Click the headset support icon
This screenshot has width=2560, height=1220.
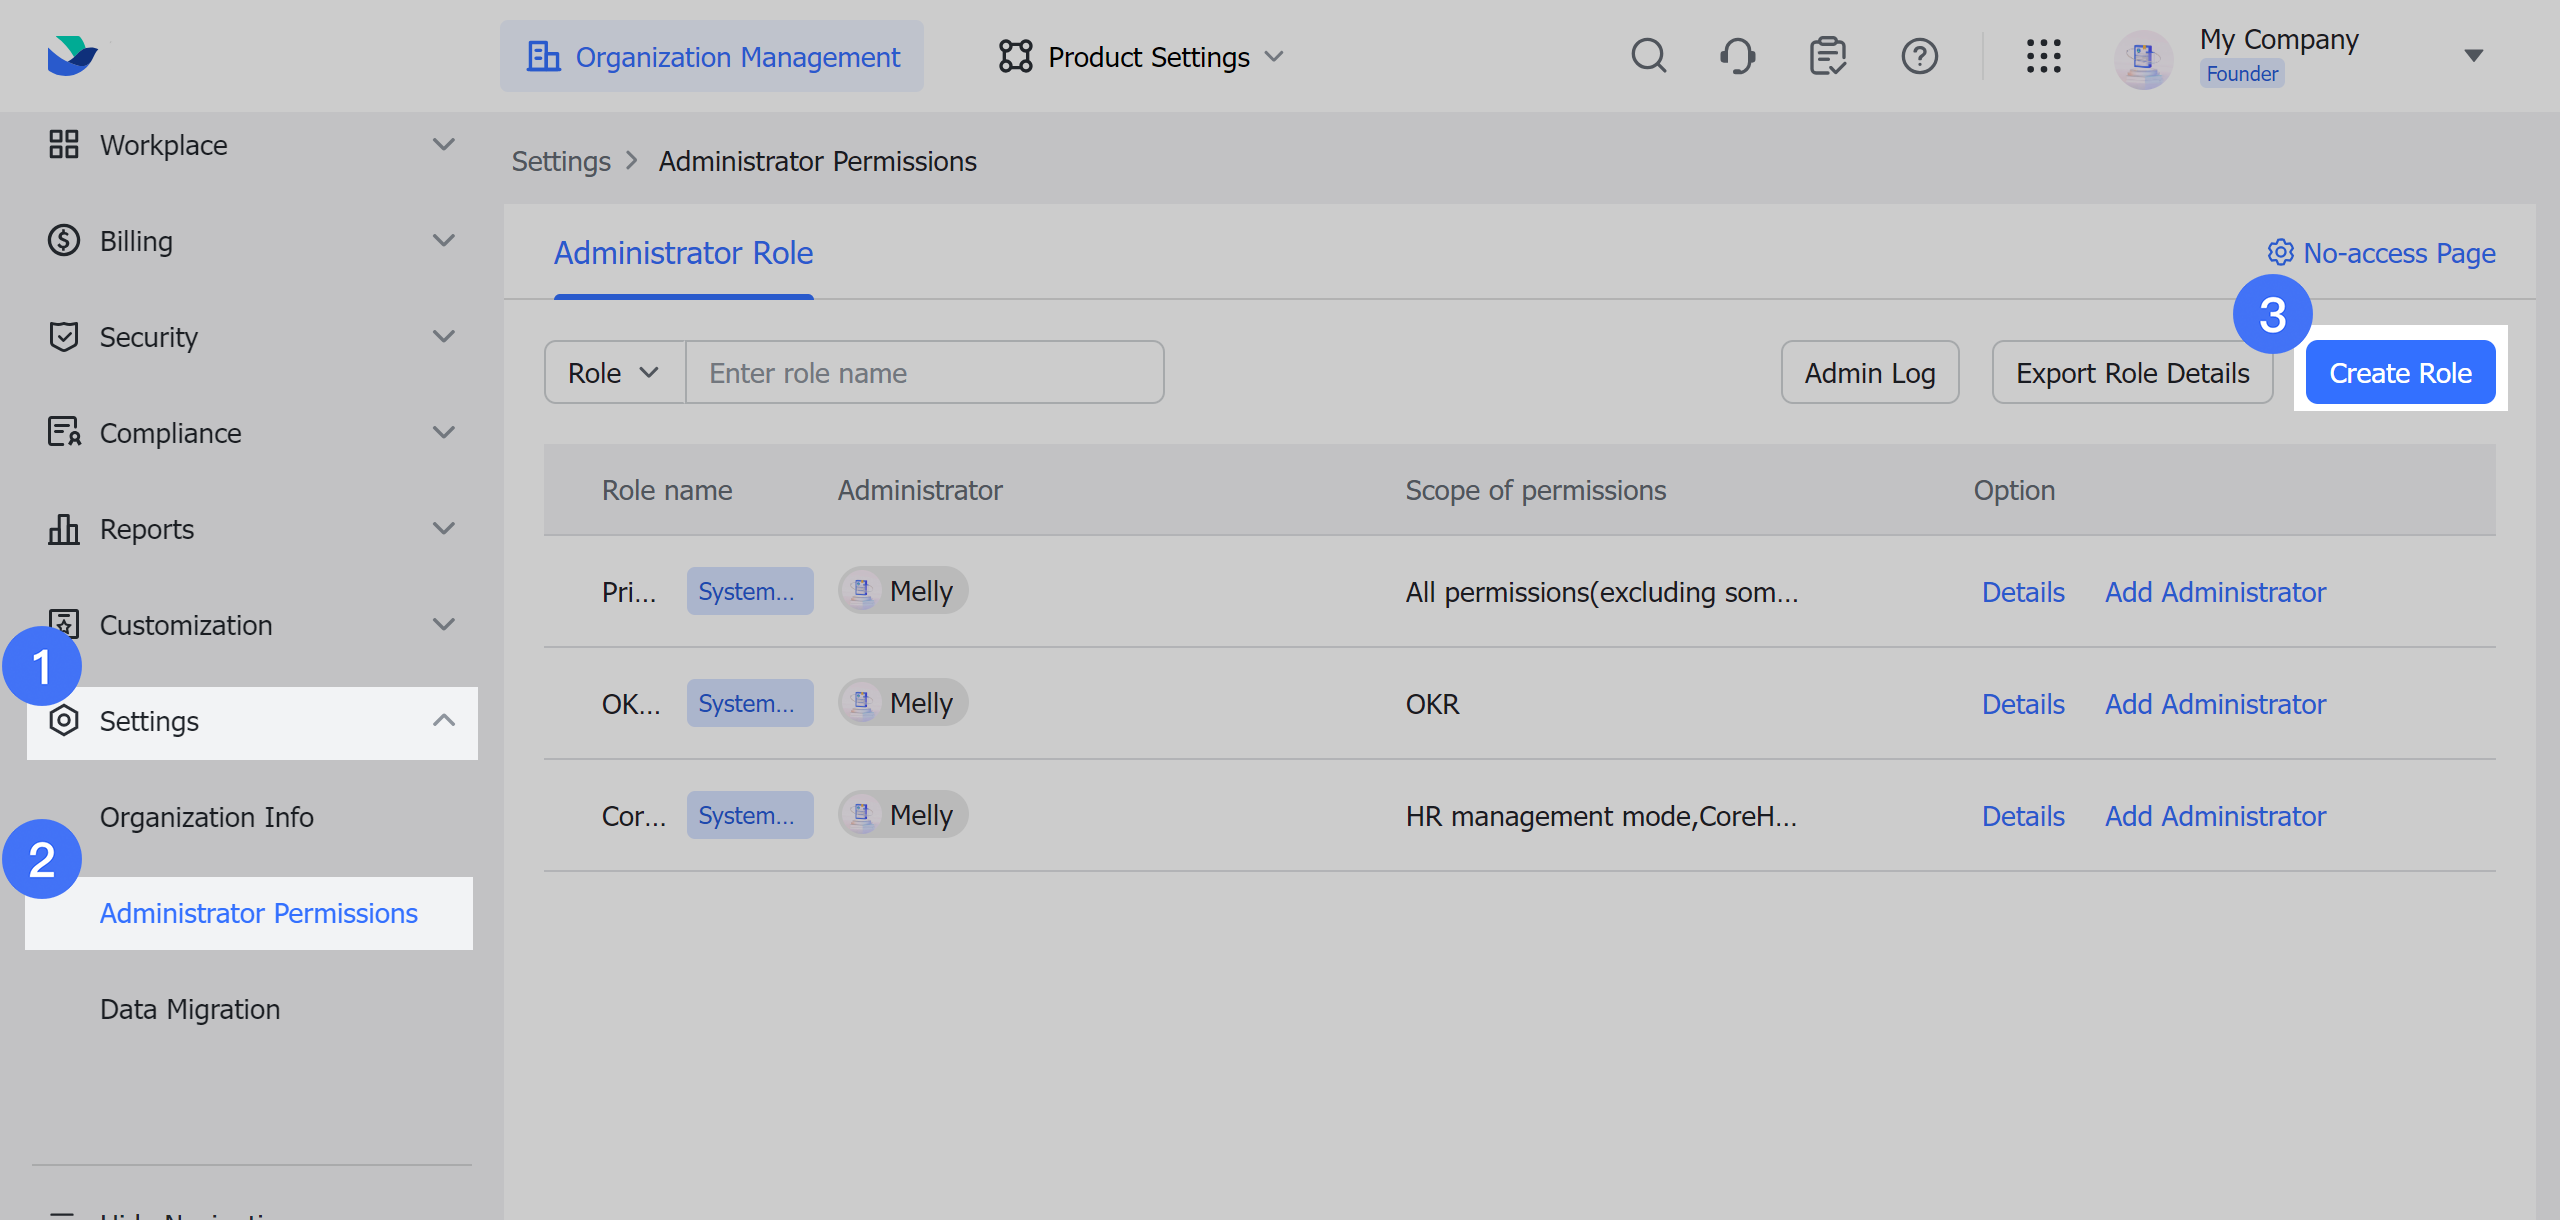pos(1737,56)
